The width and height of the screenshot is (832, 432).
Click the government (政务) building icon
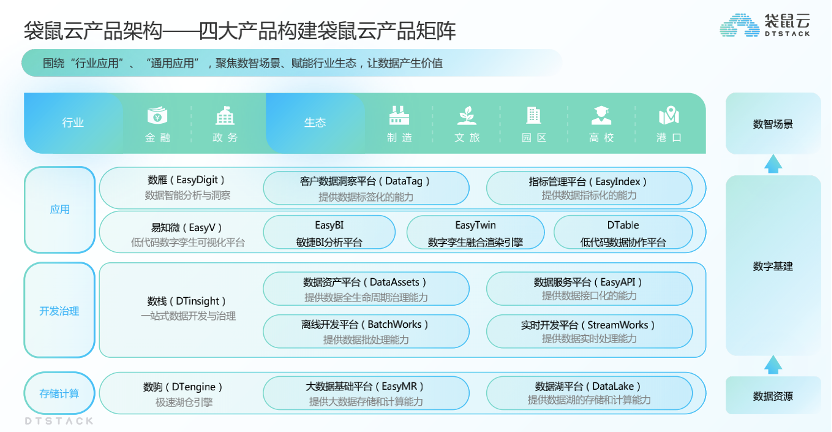(x=225, y=115)
